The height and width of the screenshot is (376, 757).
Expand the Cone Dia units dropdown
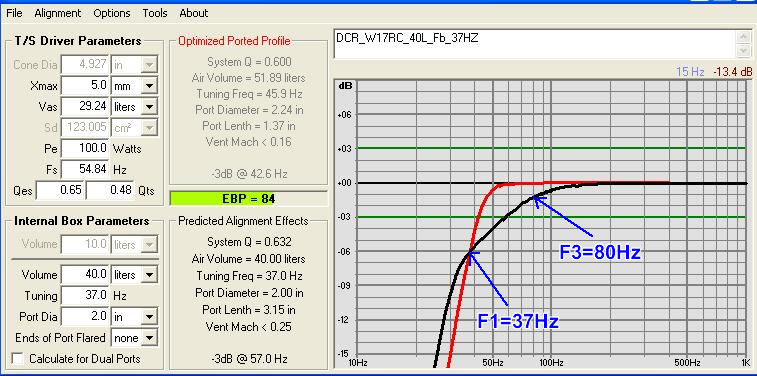150,65
